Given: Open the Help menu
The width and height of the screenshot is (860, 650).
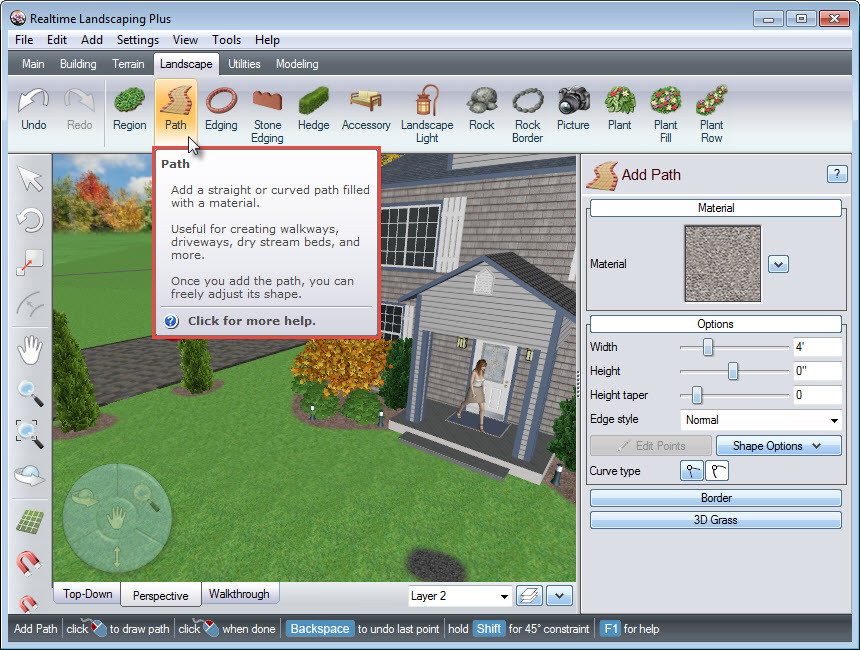Looking at the screenshot, I should point(267,40).
